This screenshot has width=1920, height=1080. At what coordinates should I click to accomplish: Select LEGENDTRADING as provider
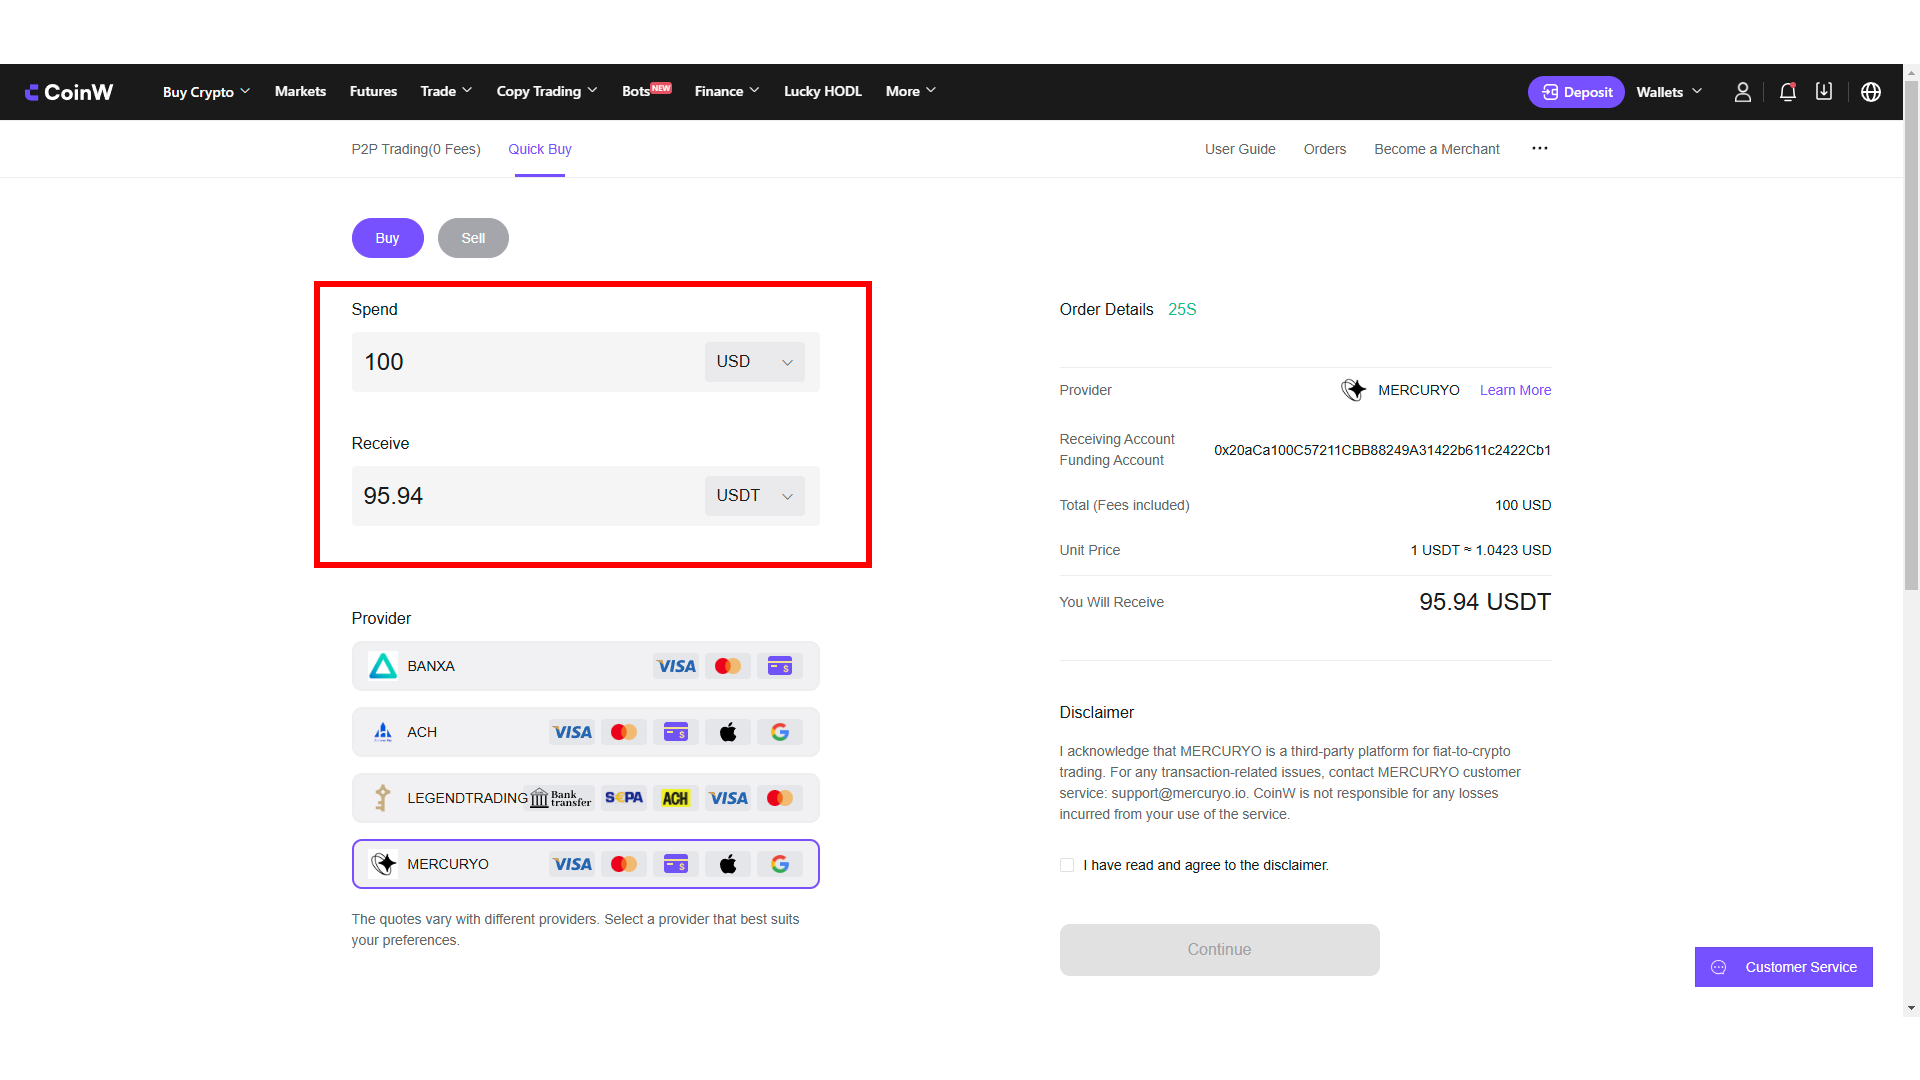click(x=586, y=798)
